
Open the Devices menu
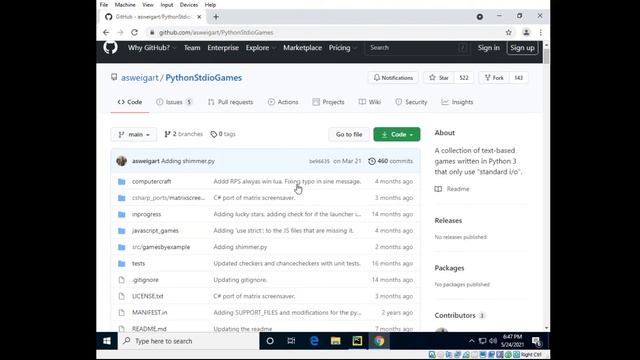(x=189, y=5)
